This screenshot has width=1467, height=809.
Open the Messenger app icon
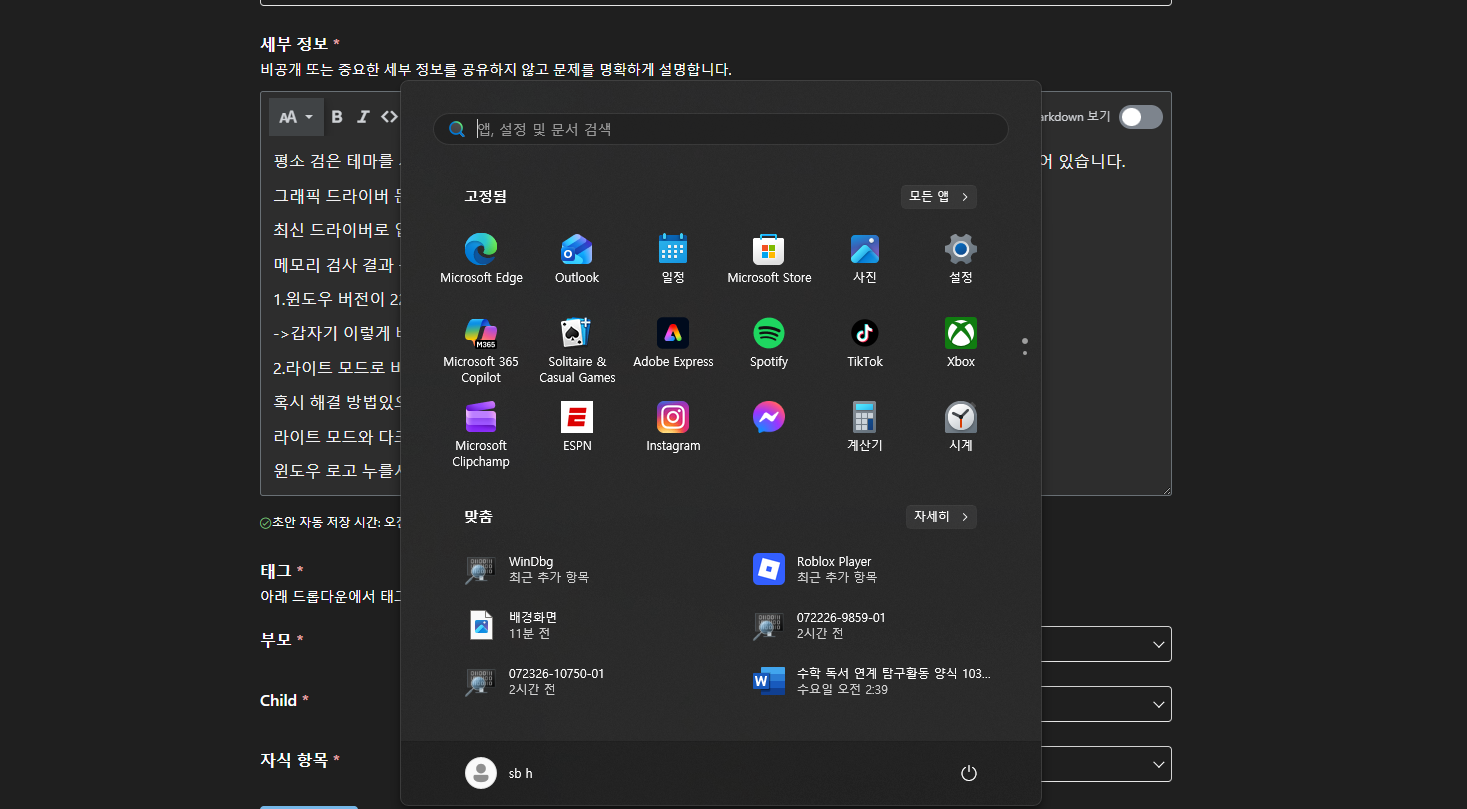coord(769,418)
